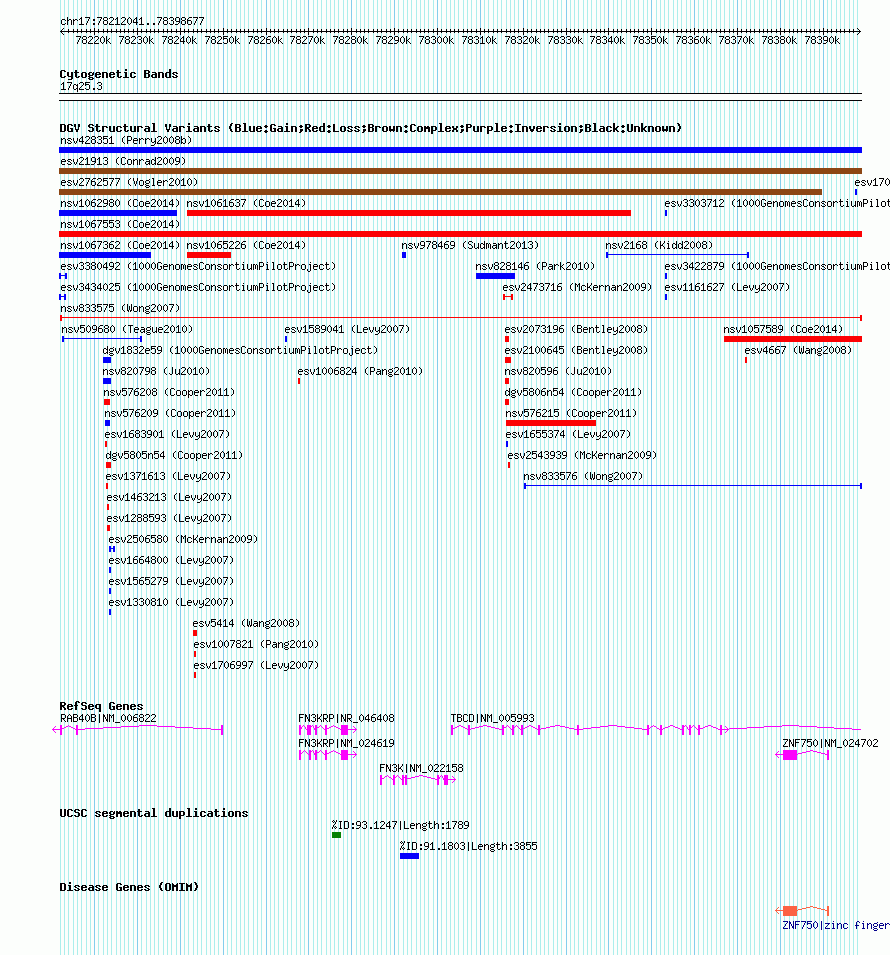Click the chr17:78212041..78398677 coordinate label
890x955 pixels.
[132, 21]
